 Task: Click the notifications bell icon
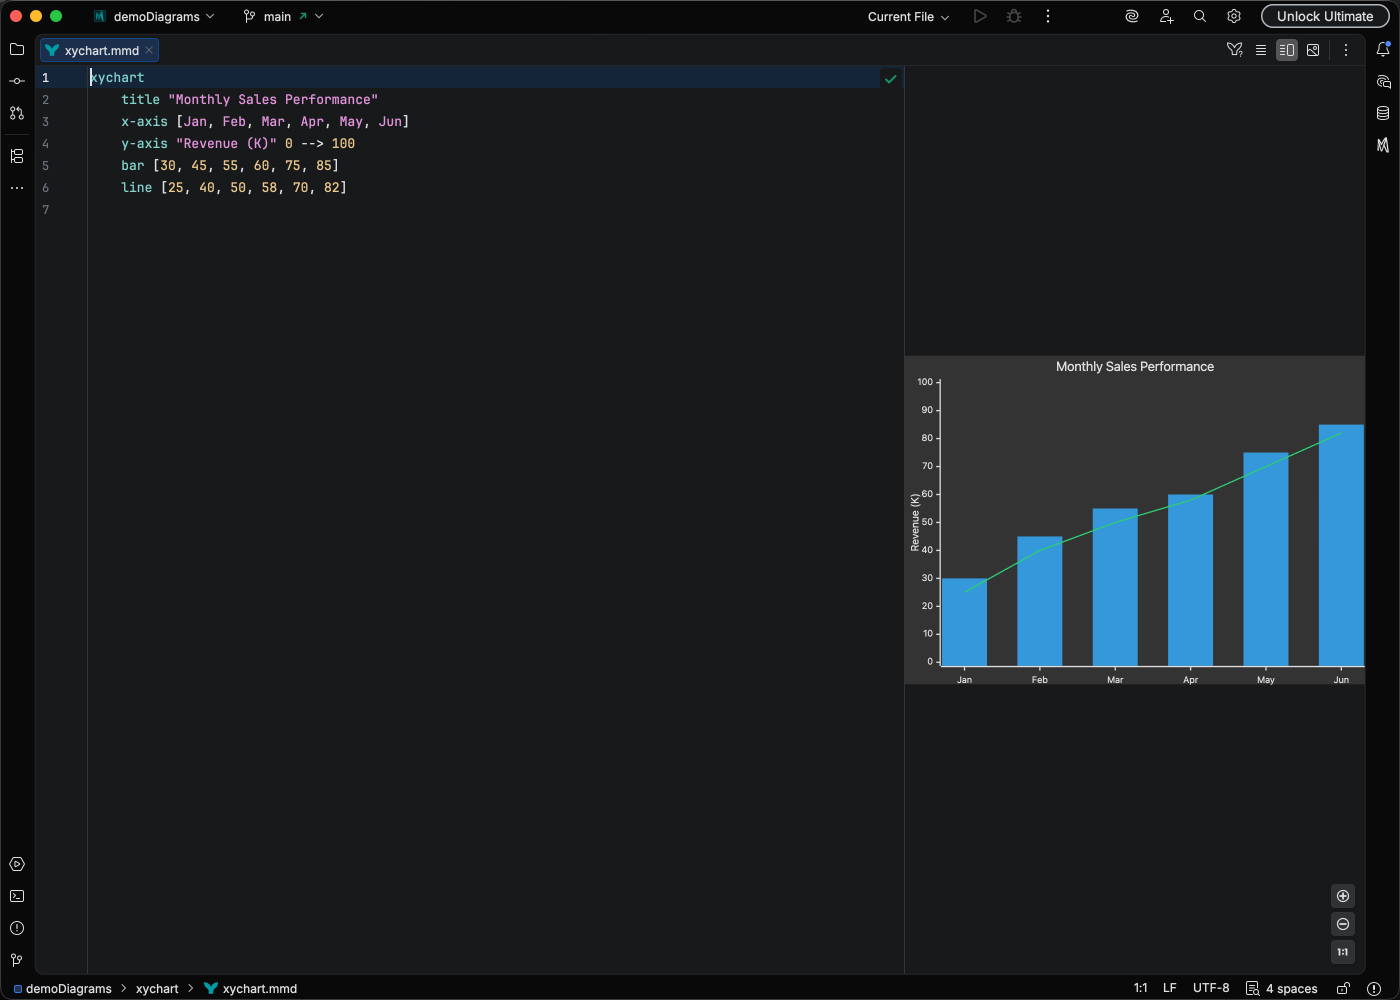click(x=1383, y=49)
